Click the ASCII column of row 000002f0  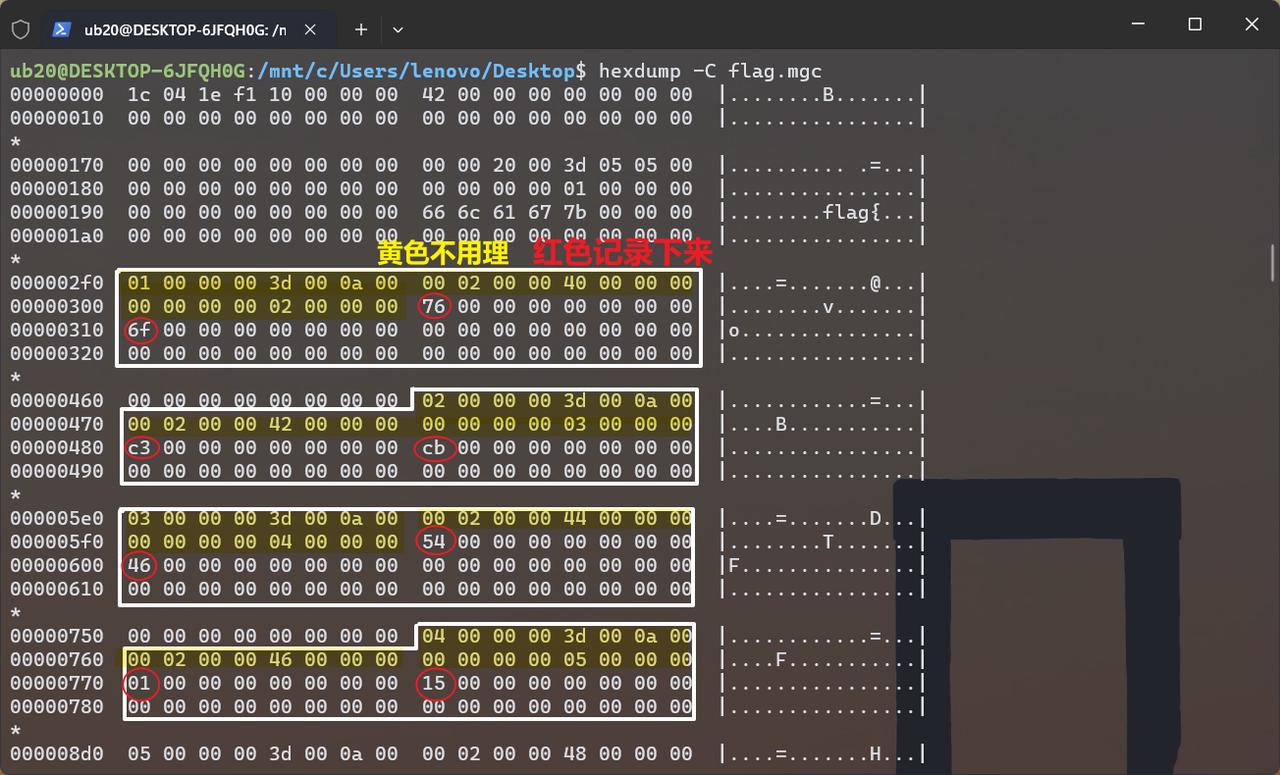822,283
